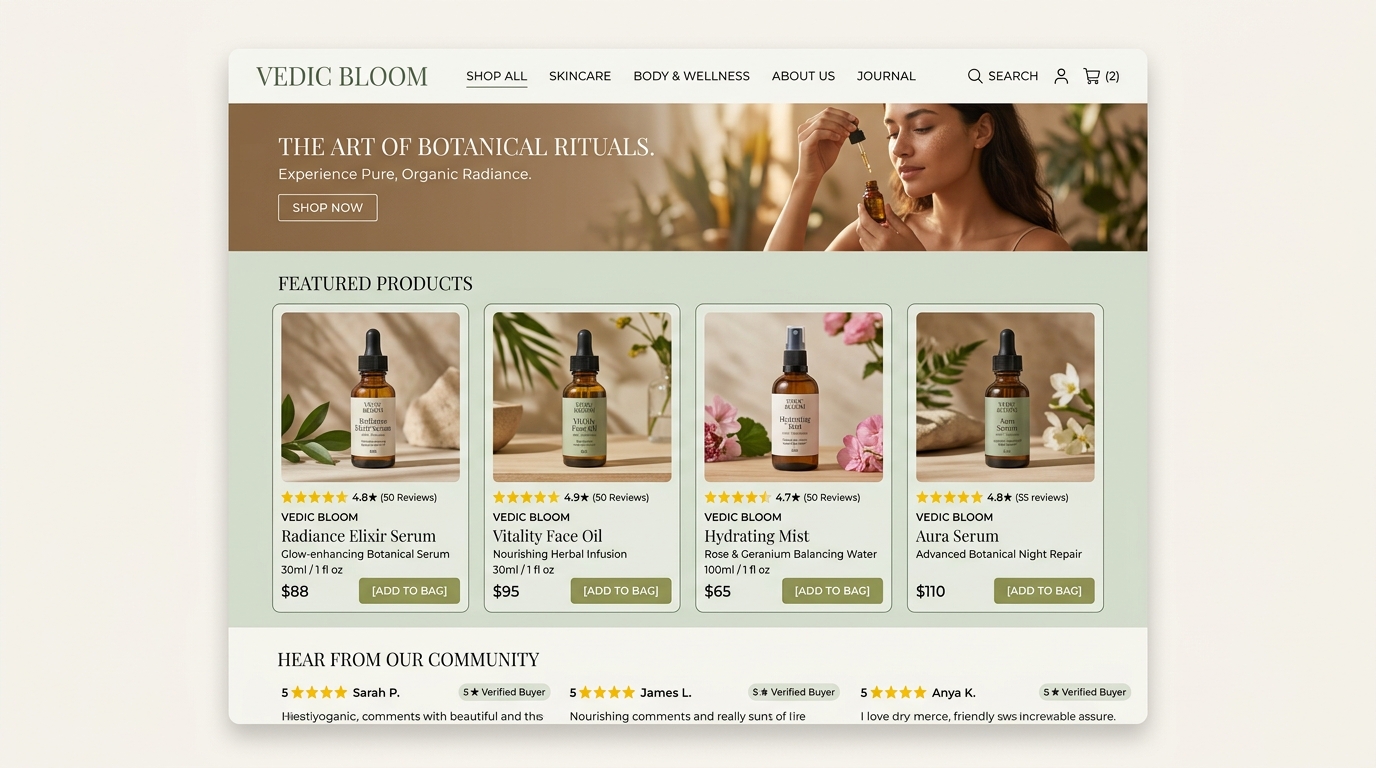Click the Radiance Elixir Serum title
This screenshot has height=768, width=1376.
tap(358, 536)
